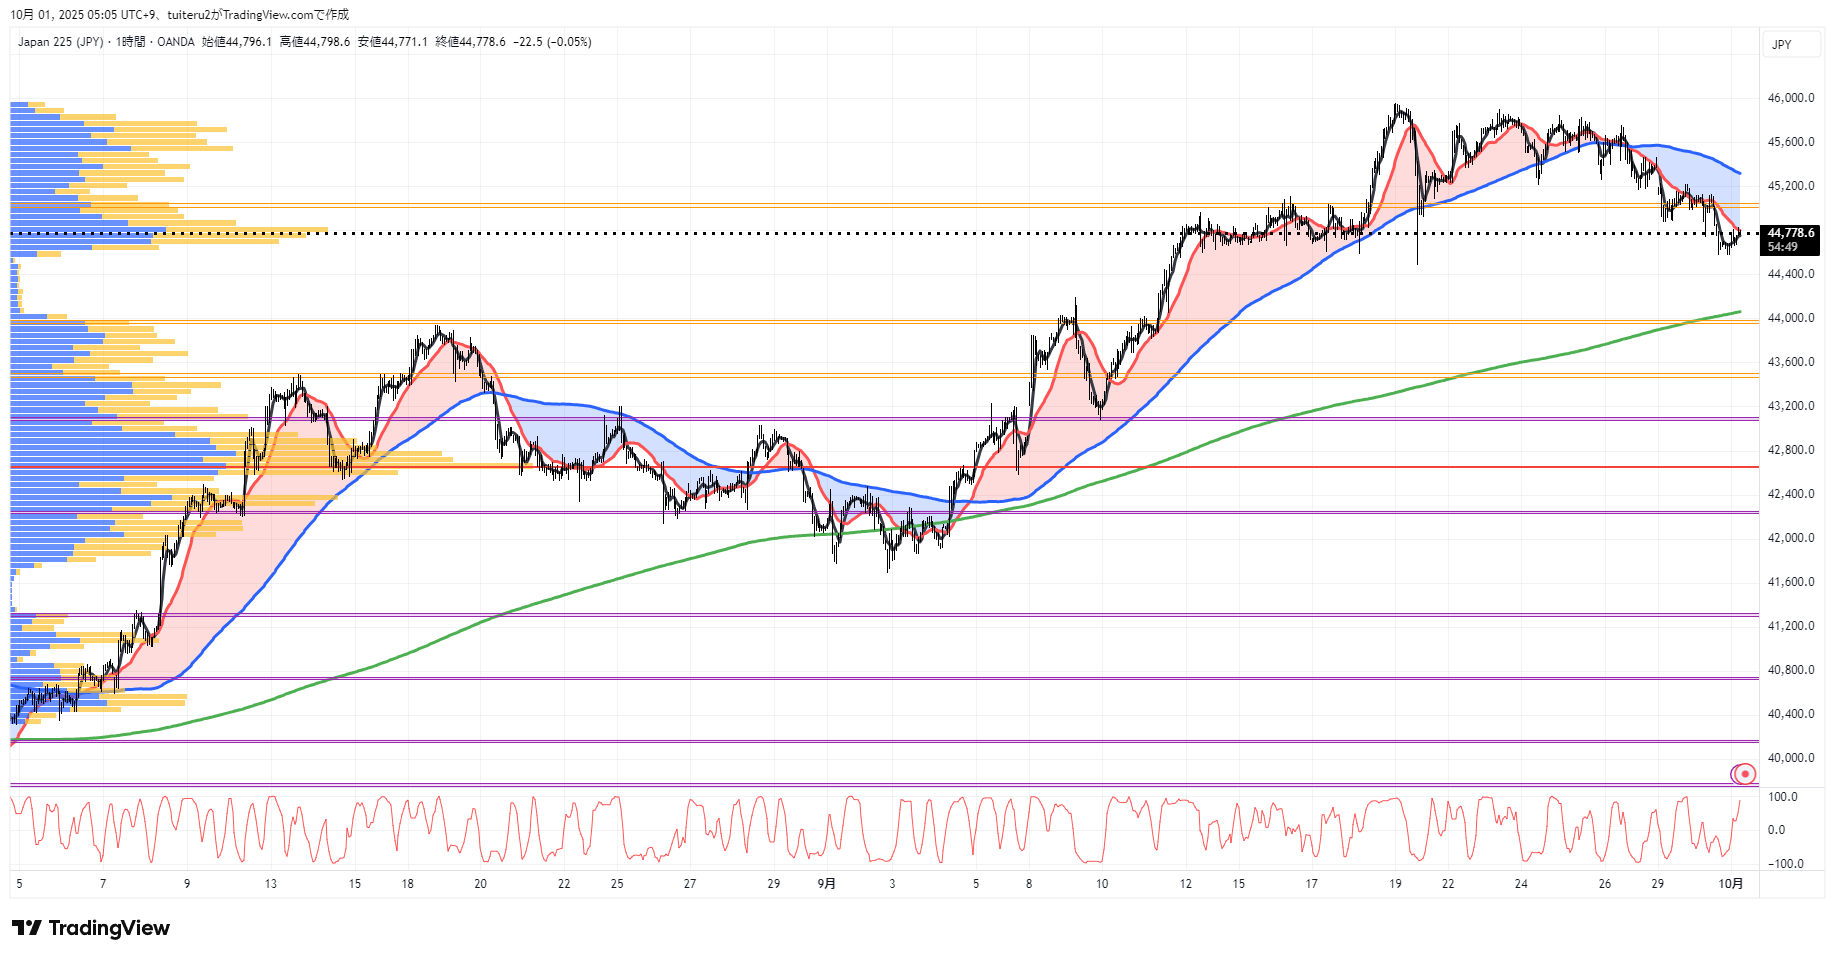The width and height of the screenshot is (1835, 958).
Task: Click the 高値44,798.6 high value in legend
Action: point(315,42)
